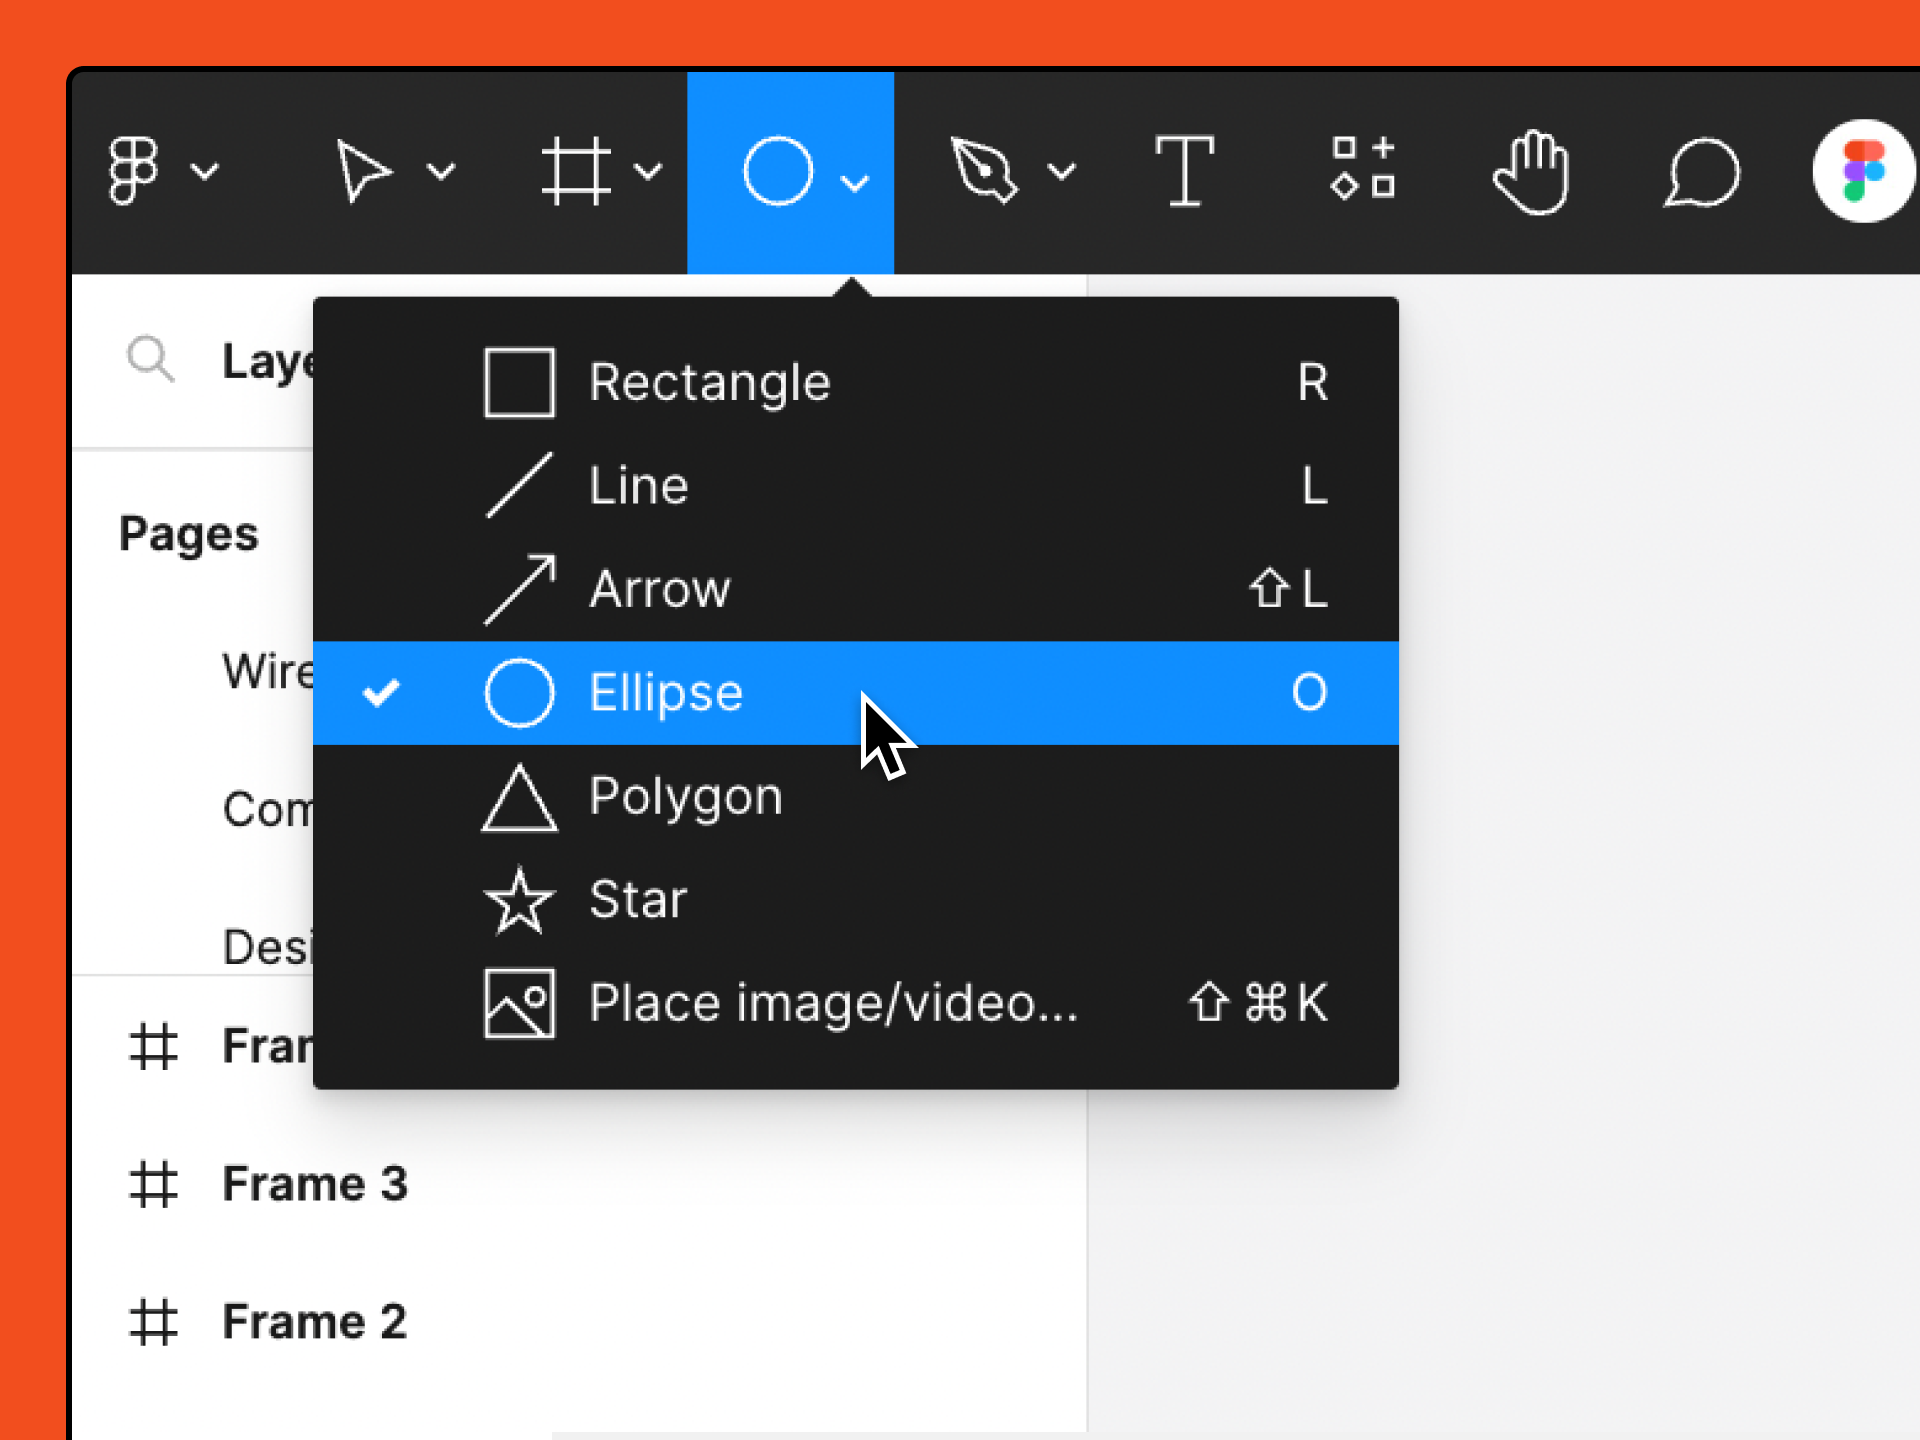Expand the Move tool dropdown arrow

(440, 172)
